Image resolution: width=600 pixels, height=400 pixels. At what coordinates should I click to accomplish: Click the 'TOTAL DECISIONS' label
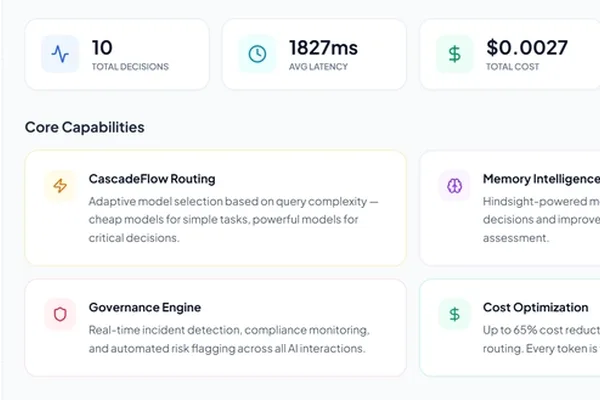[x=130, y=67]
